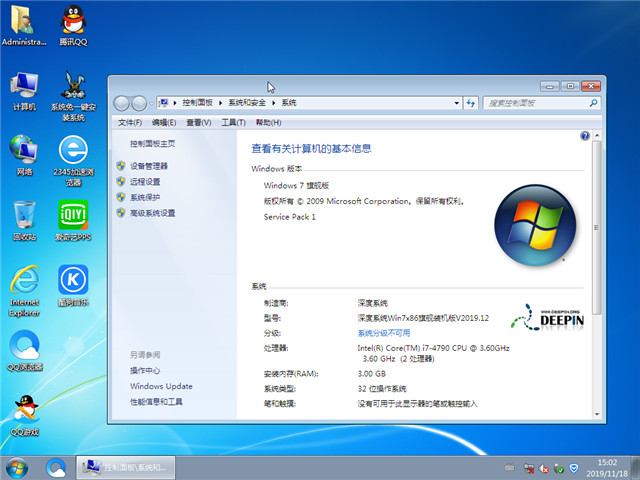Image resolution: width=640 pixels, height=480 pixels.
Task: Open the address bar history dropdown arrow
Action: 457,103
